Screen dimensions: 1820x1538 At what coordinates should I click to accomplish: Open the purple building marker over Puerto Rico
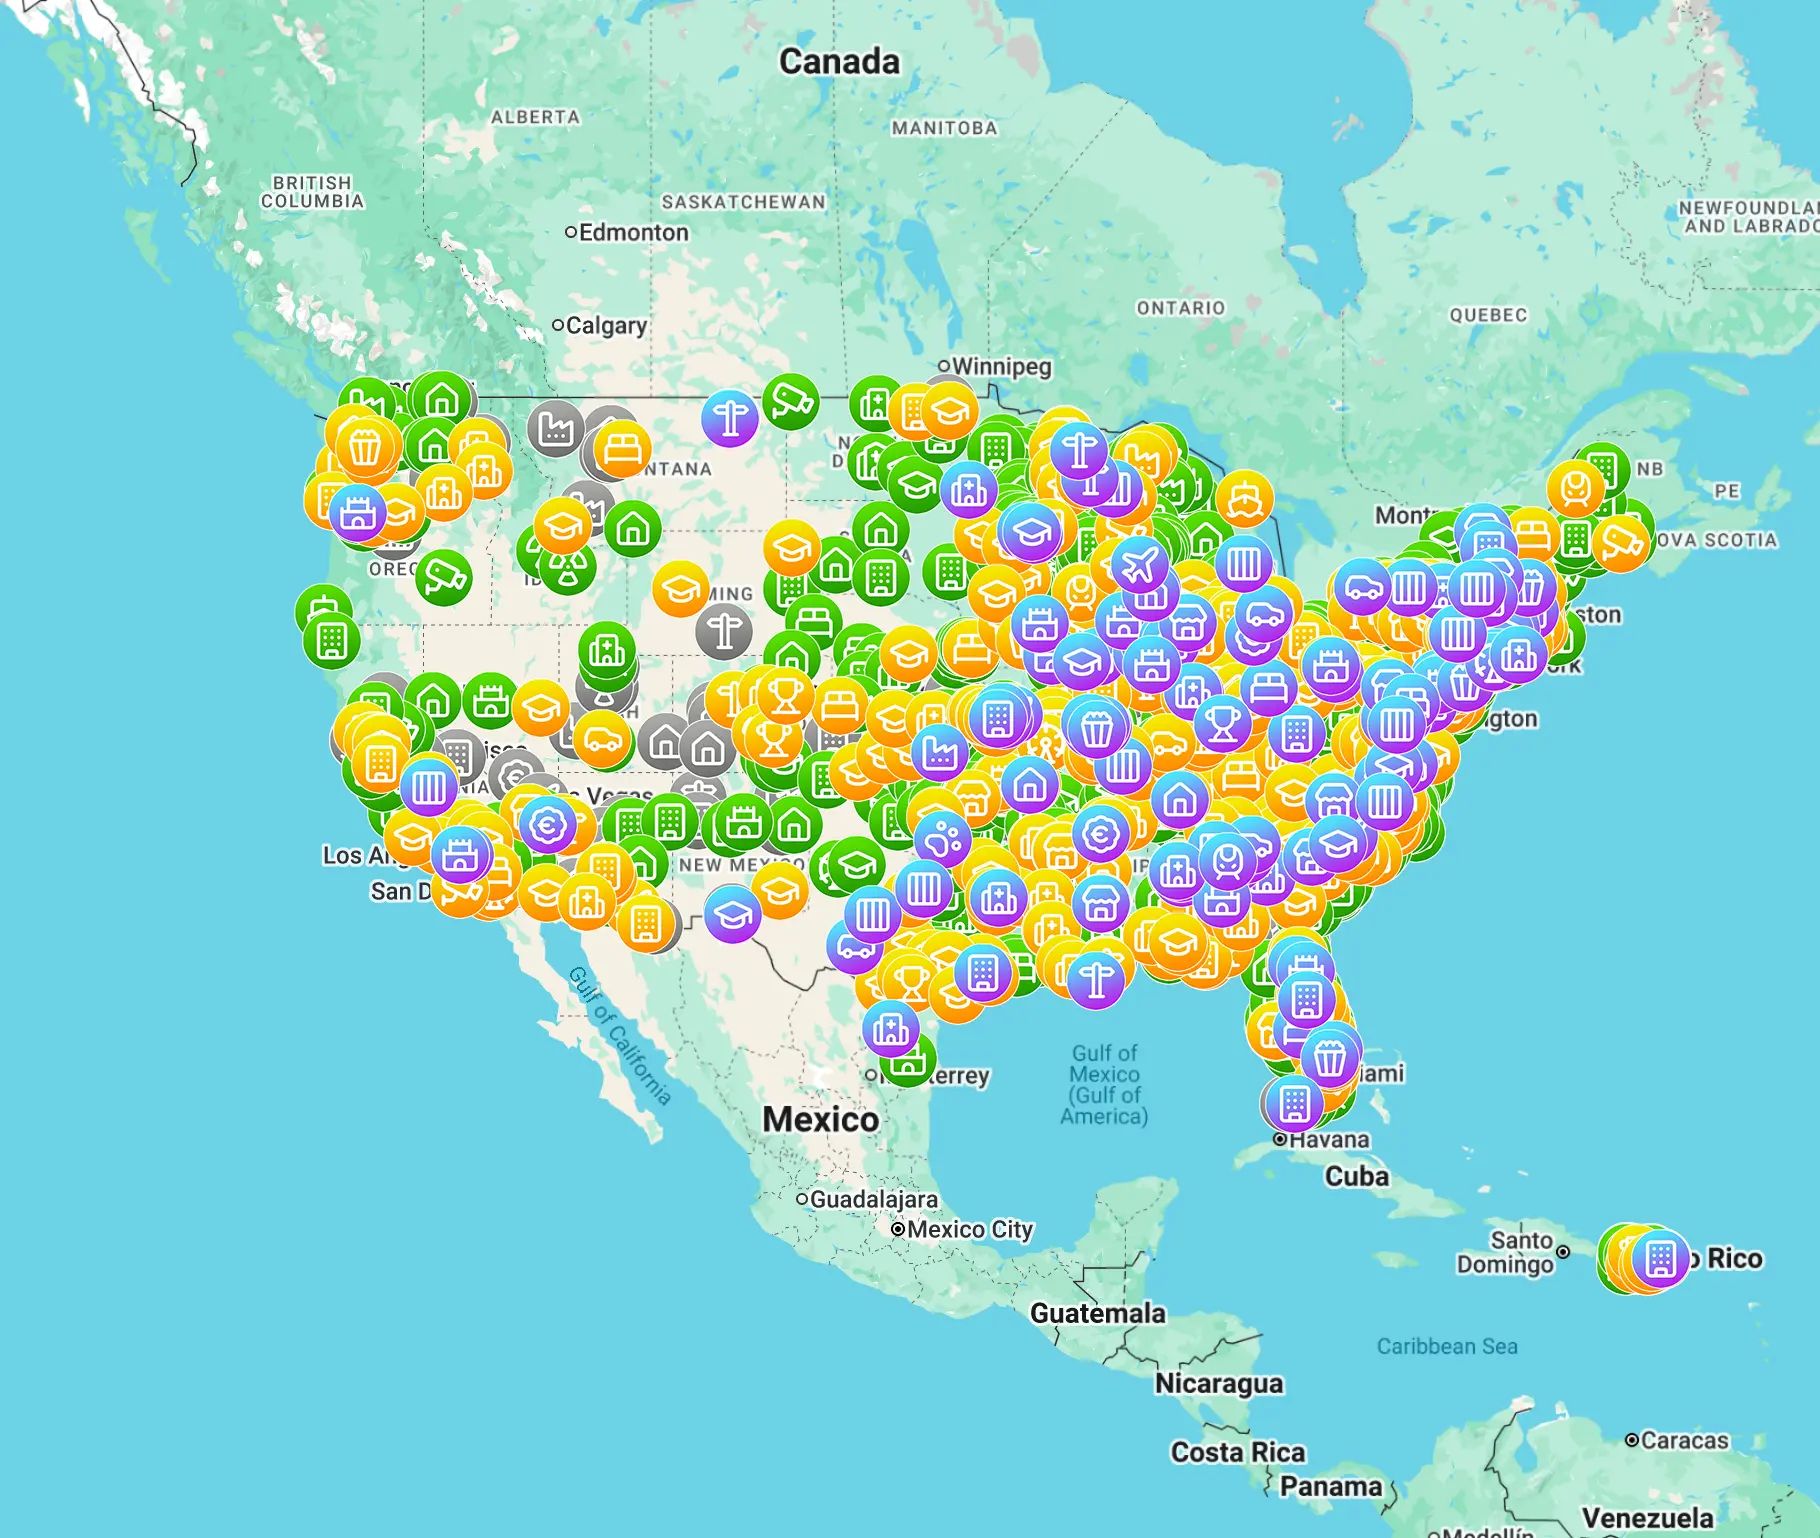[x=1660, y=1258]
